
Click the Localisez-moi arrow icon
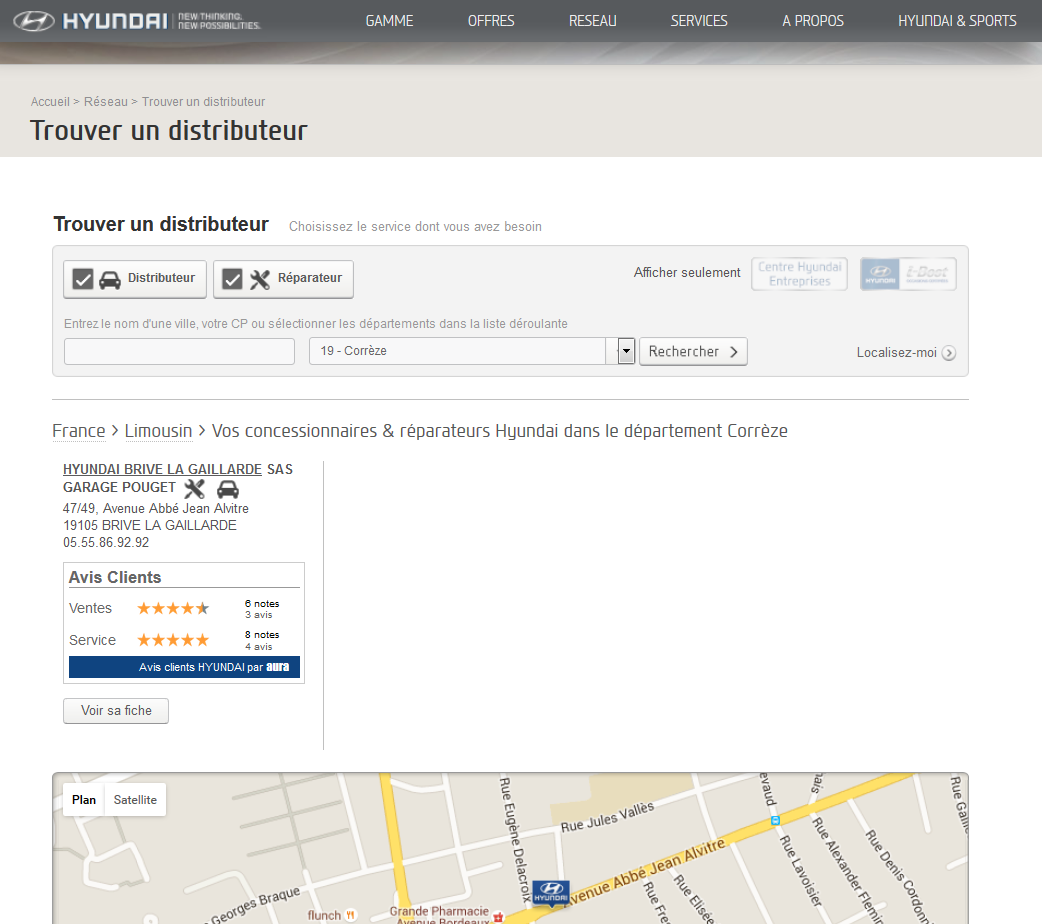(x=948, y=353)
